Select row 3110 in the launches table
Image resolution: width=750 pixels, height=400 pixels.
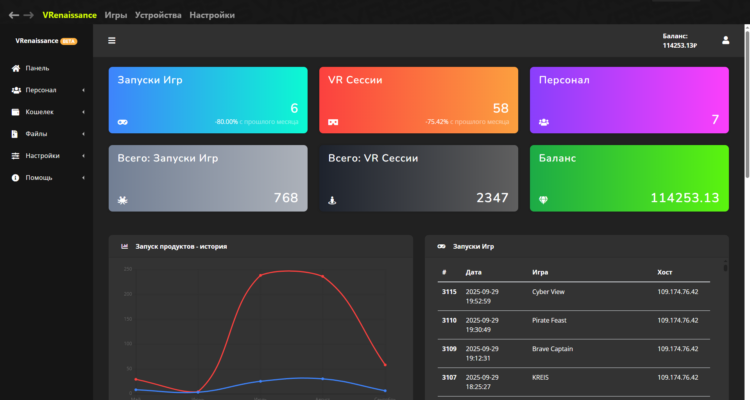click(574, 325)
